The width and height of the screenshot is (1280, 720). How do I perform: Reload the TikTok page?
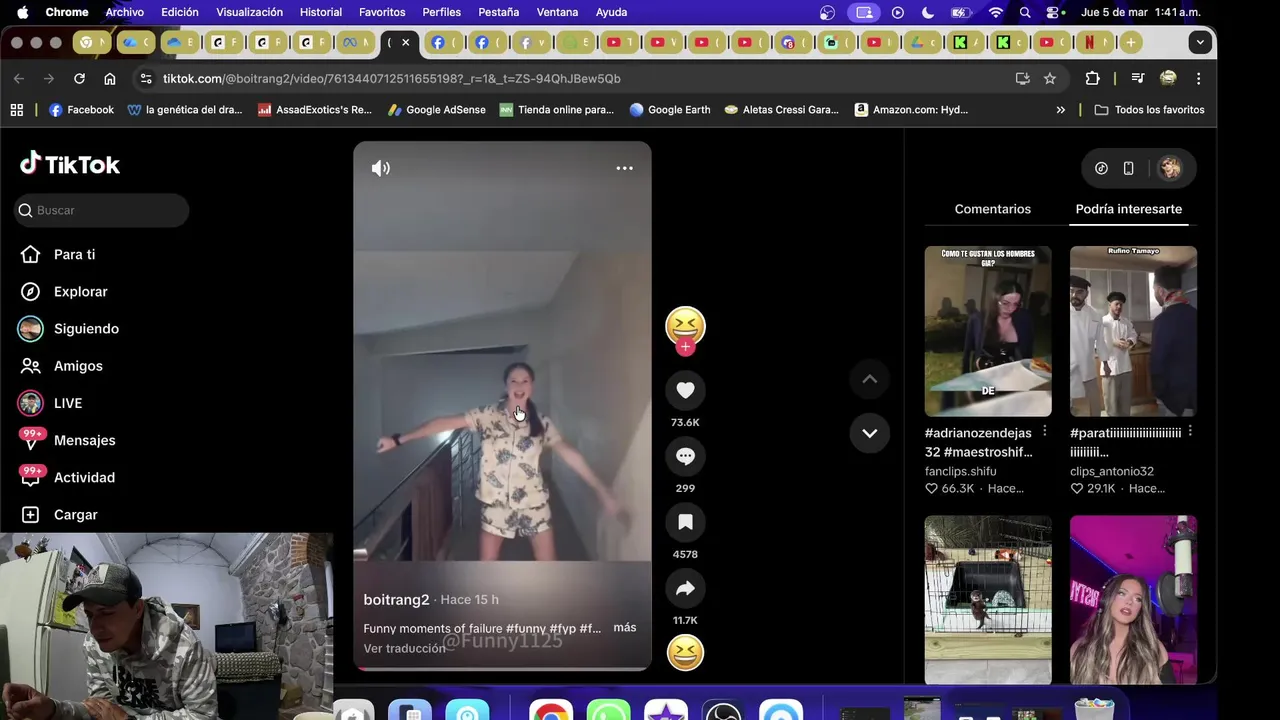pyautogui.click(x=79, y=78)
